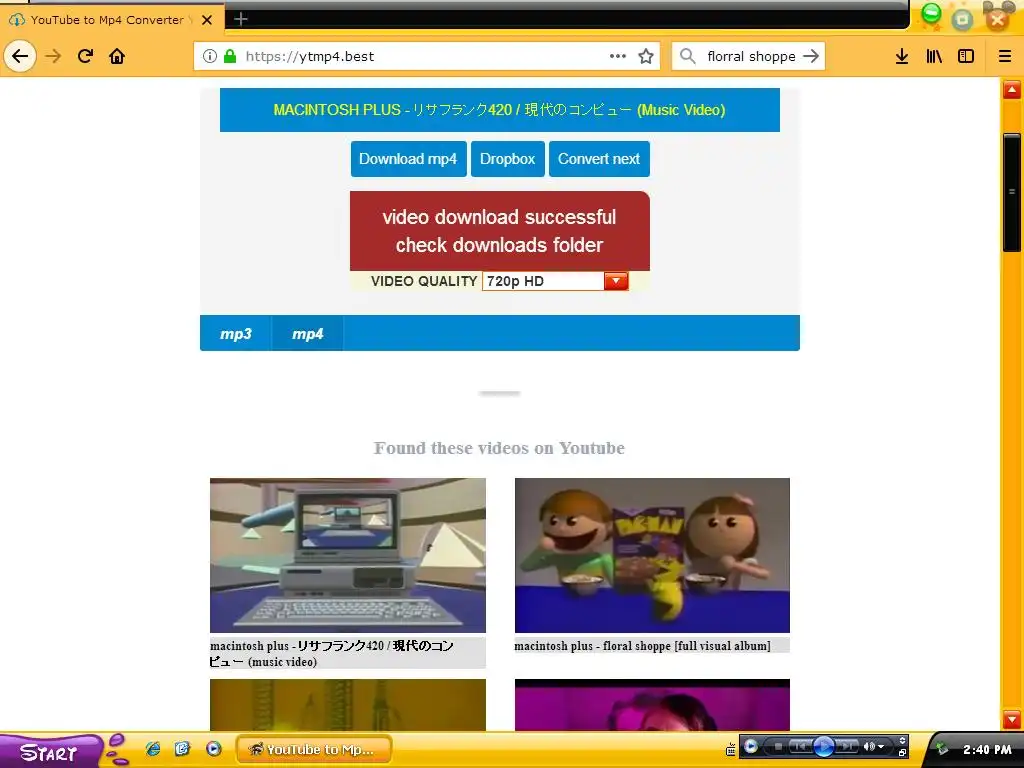Show site information with the info icon
The width and height of the screenshot is (1024, 768).
click(x=210, y=56)
